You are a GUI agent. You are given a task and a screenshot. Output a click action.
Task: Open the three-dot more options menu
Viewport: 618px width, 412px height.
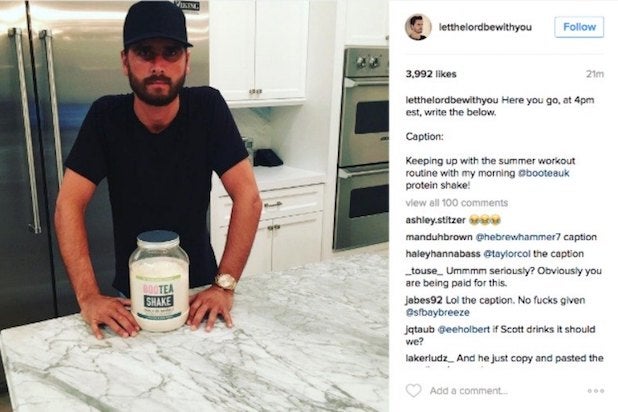coord(595,391)
